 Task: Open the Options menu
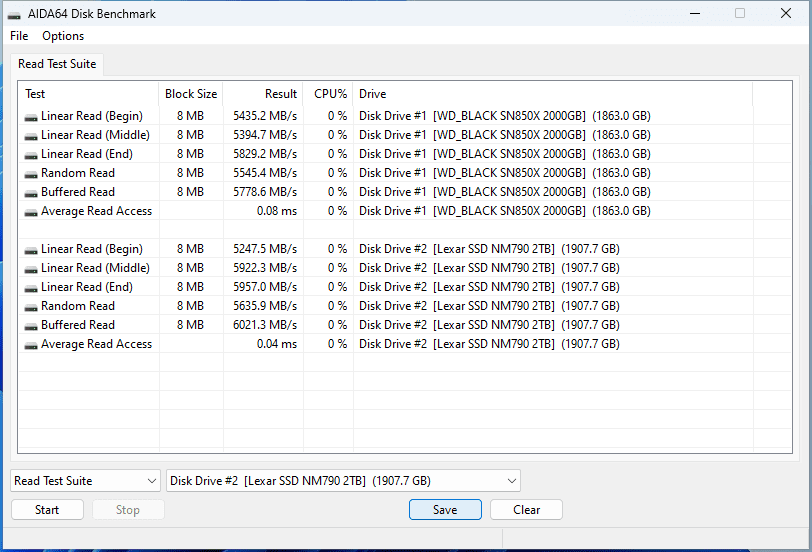pos(63,36)
